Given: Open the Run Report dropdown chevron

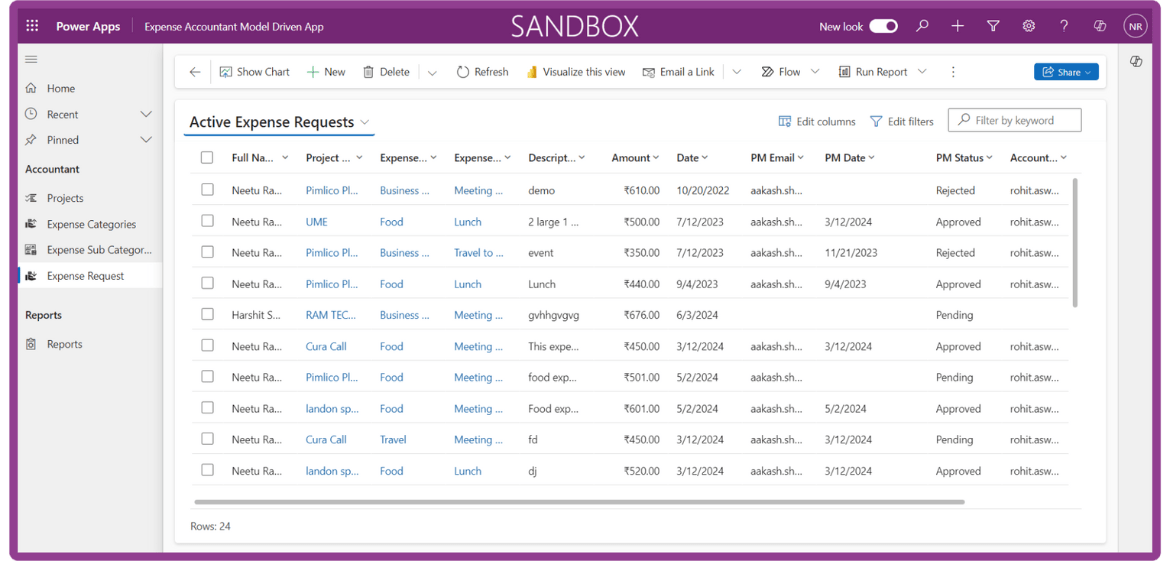Looking at the screenshot, I should (922, 72).
